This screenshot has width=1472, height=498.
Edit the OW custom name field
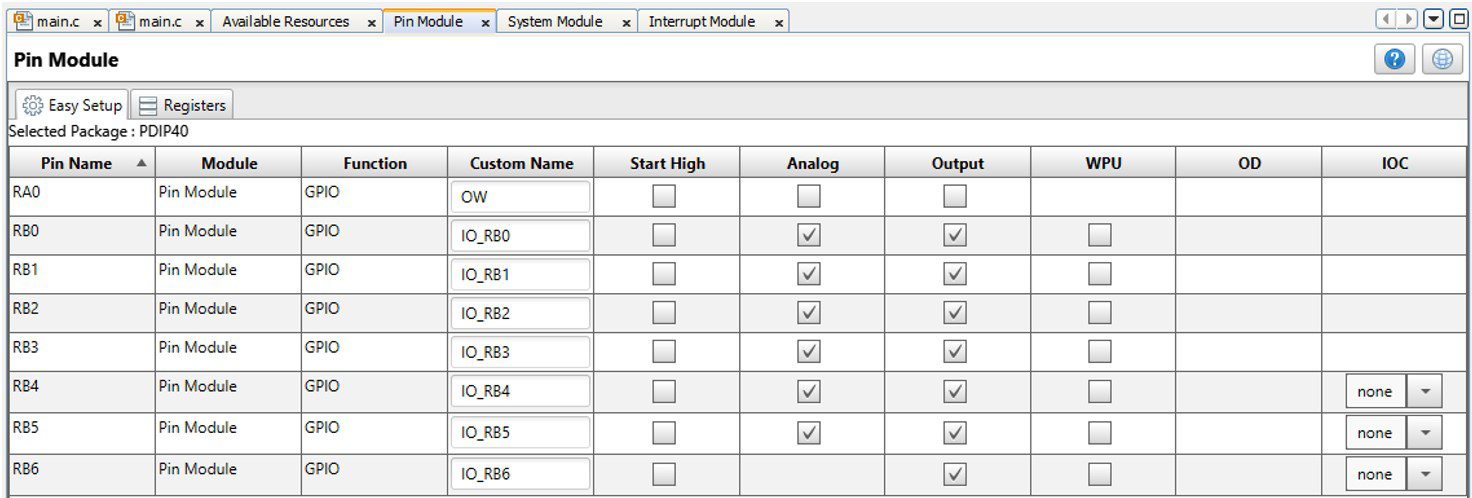[x=520, y=197]
